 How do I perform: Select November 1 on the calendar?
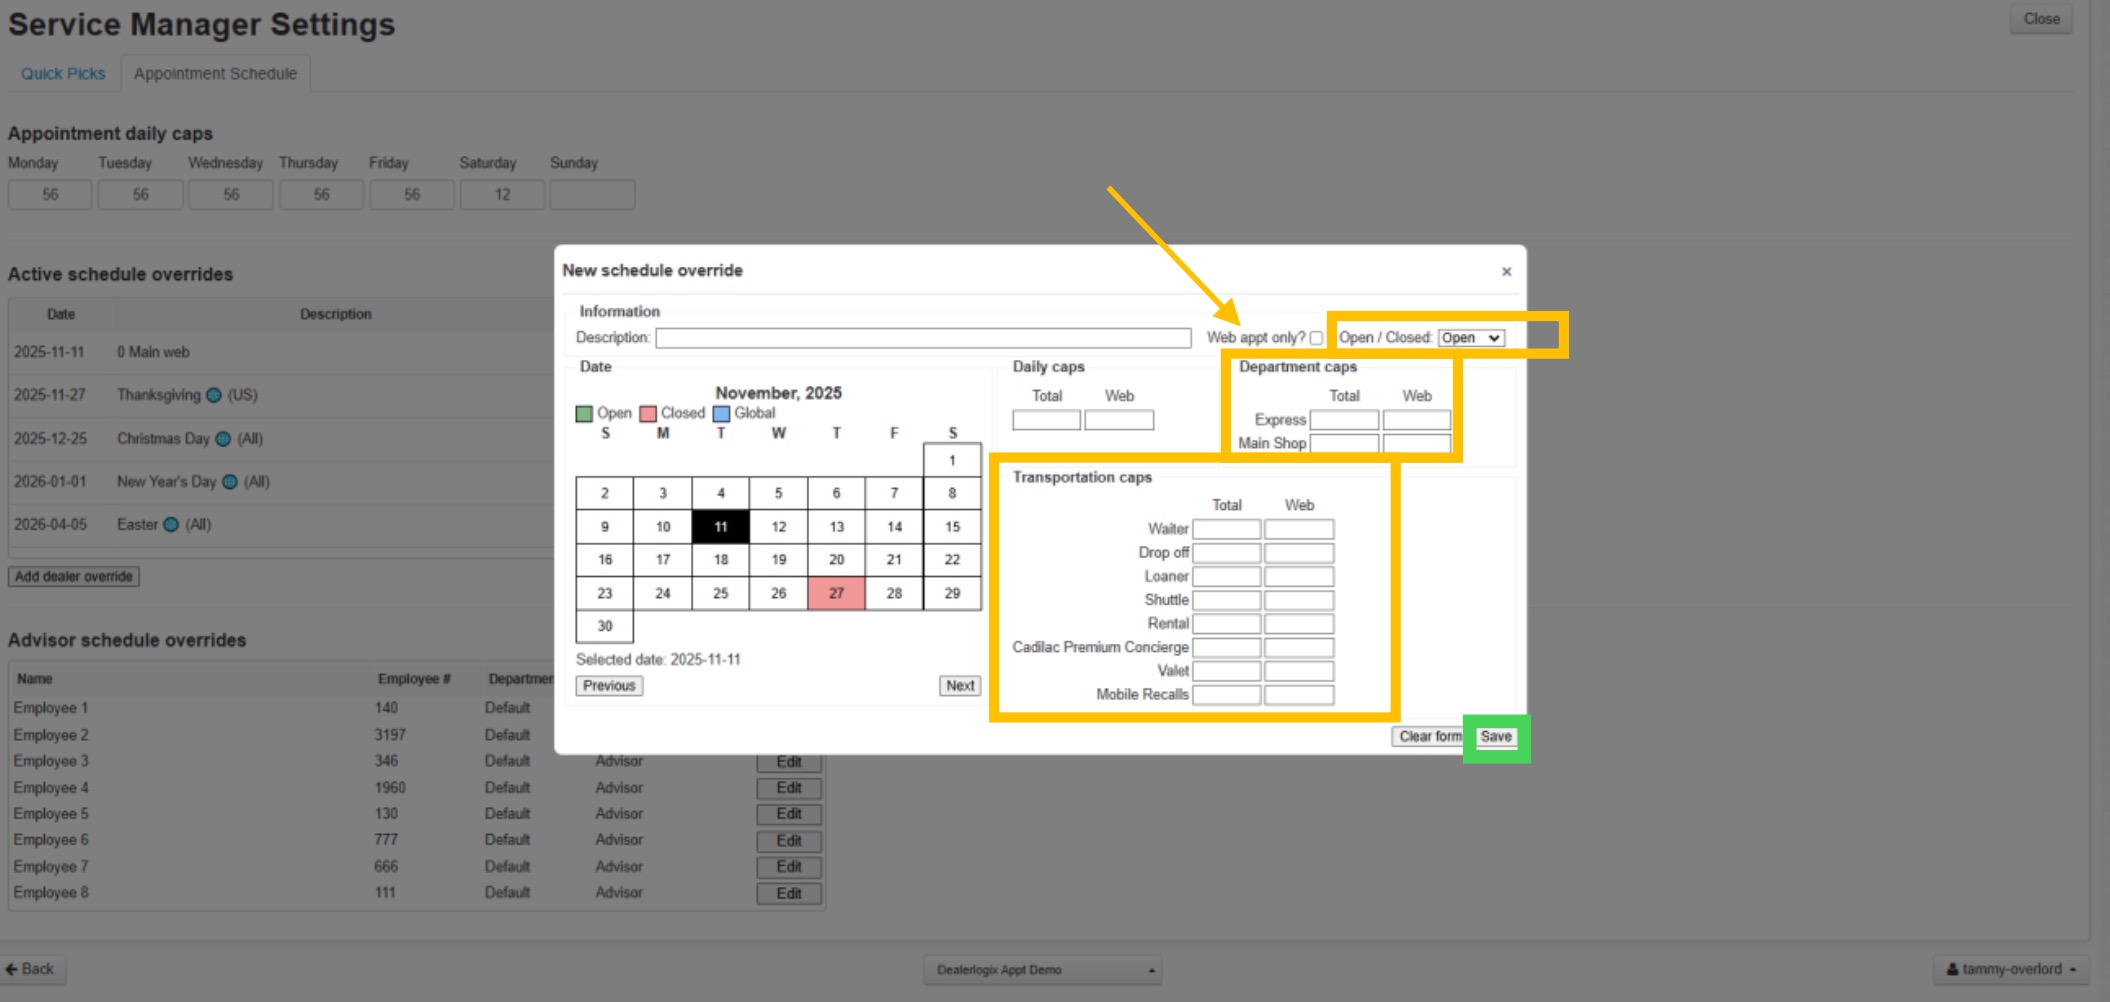click(952, 461)
